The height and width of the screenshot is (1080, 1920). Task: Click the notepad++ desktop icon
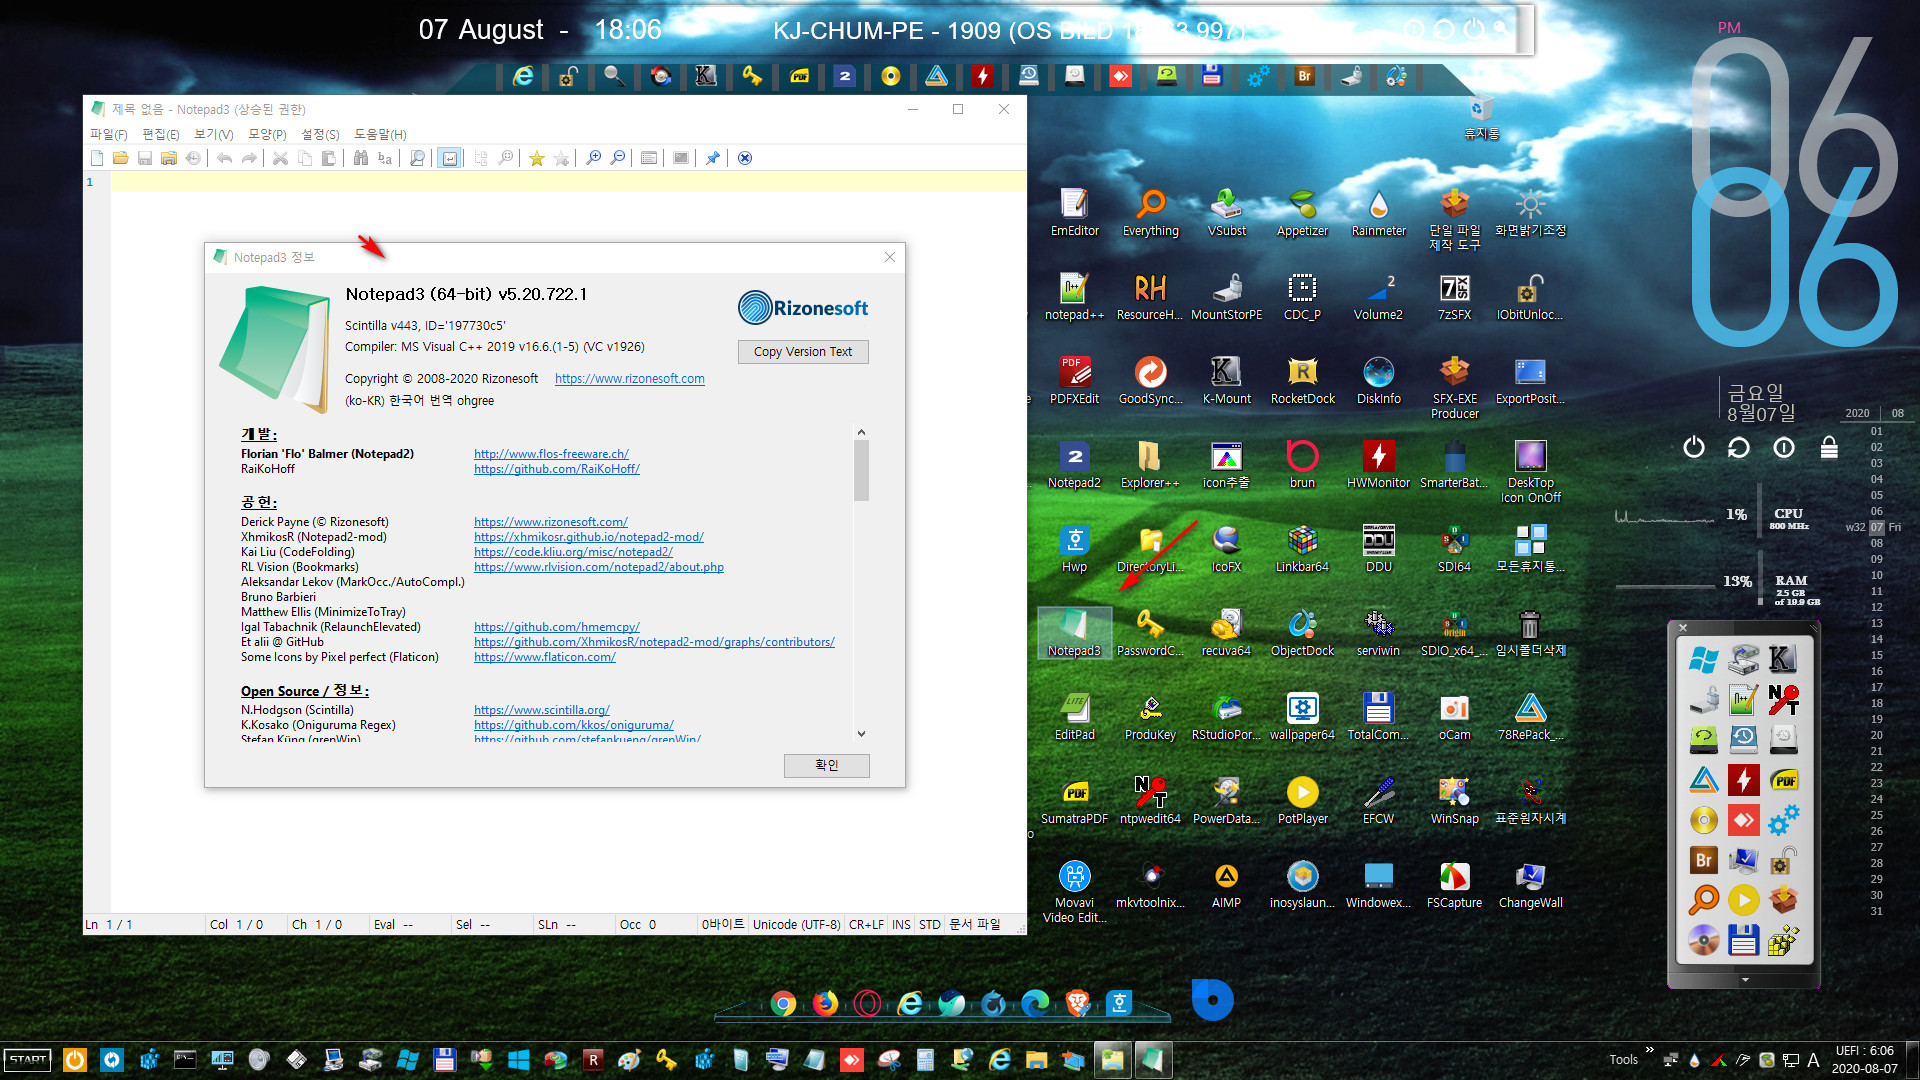[1074, 297]
